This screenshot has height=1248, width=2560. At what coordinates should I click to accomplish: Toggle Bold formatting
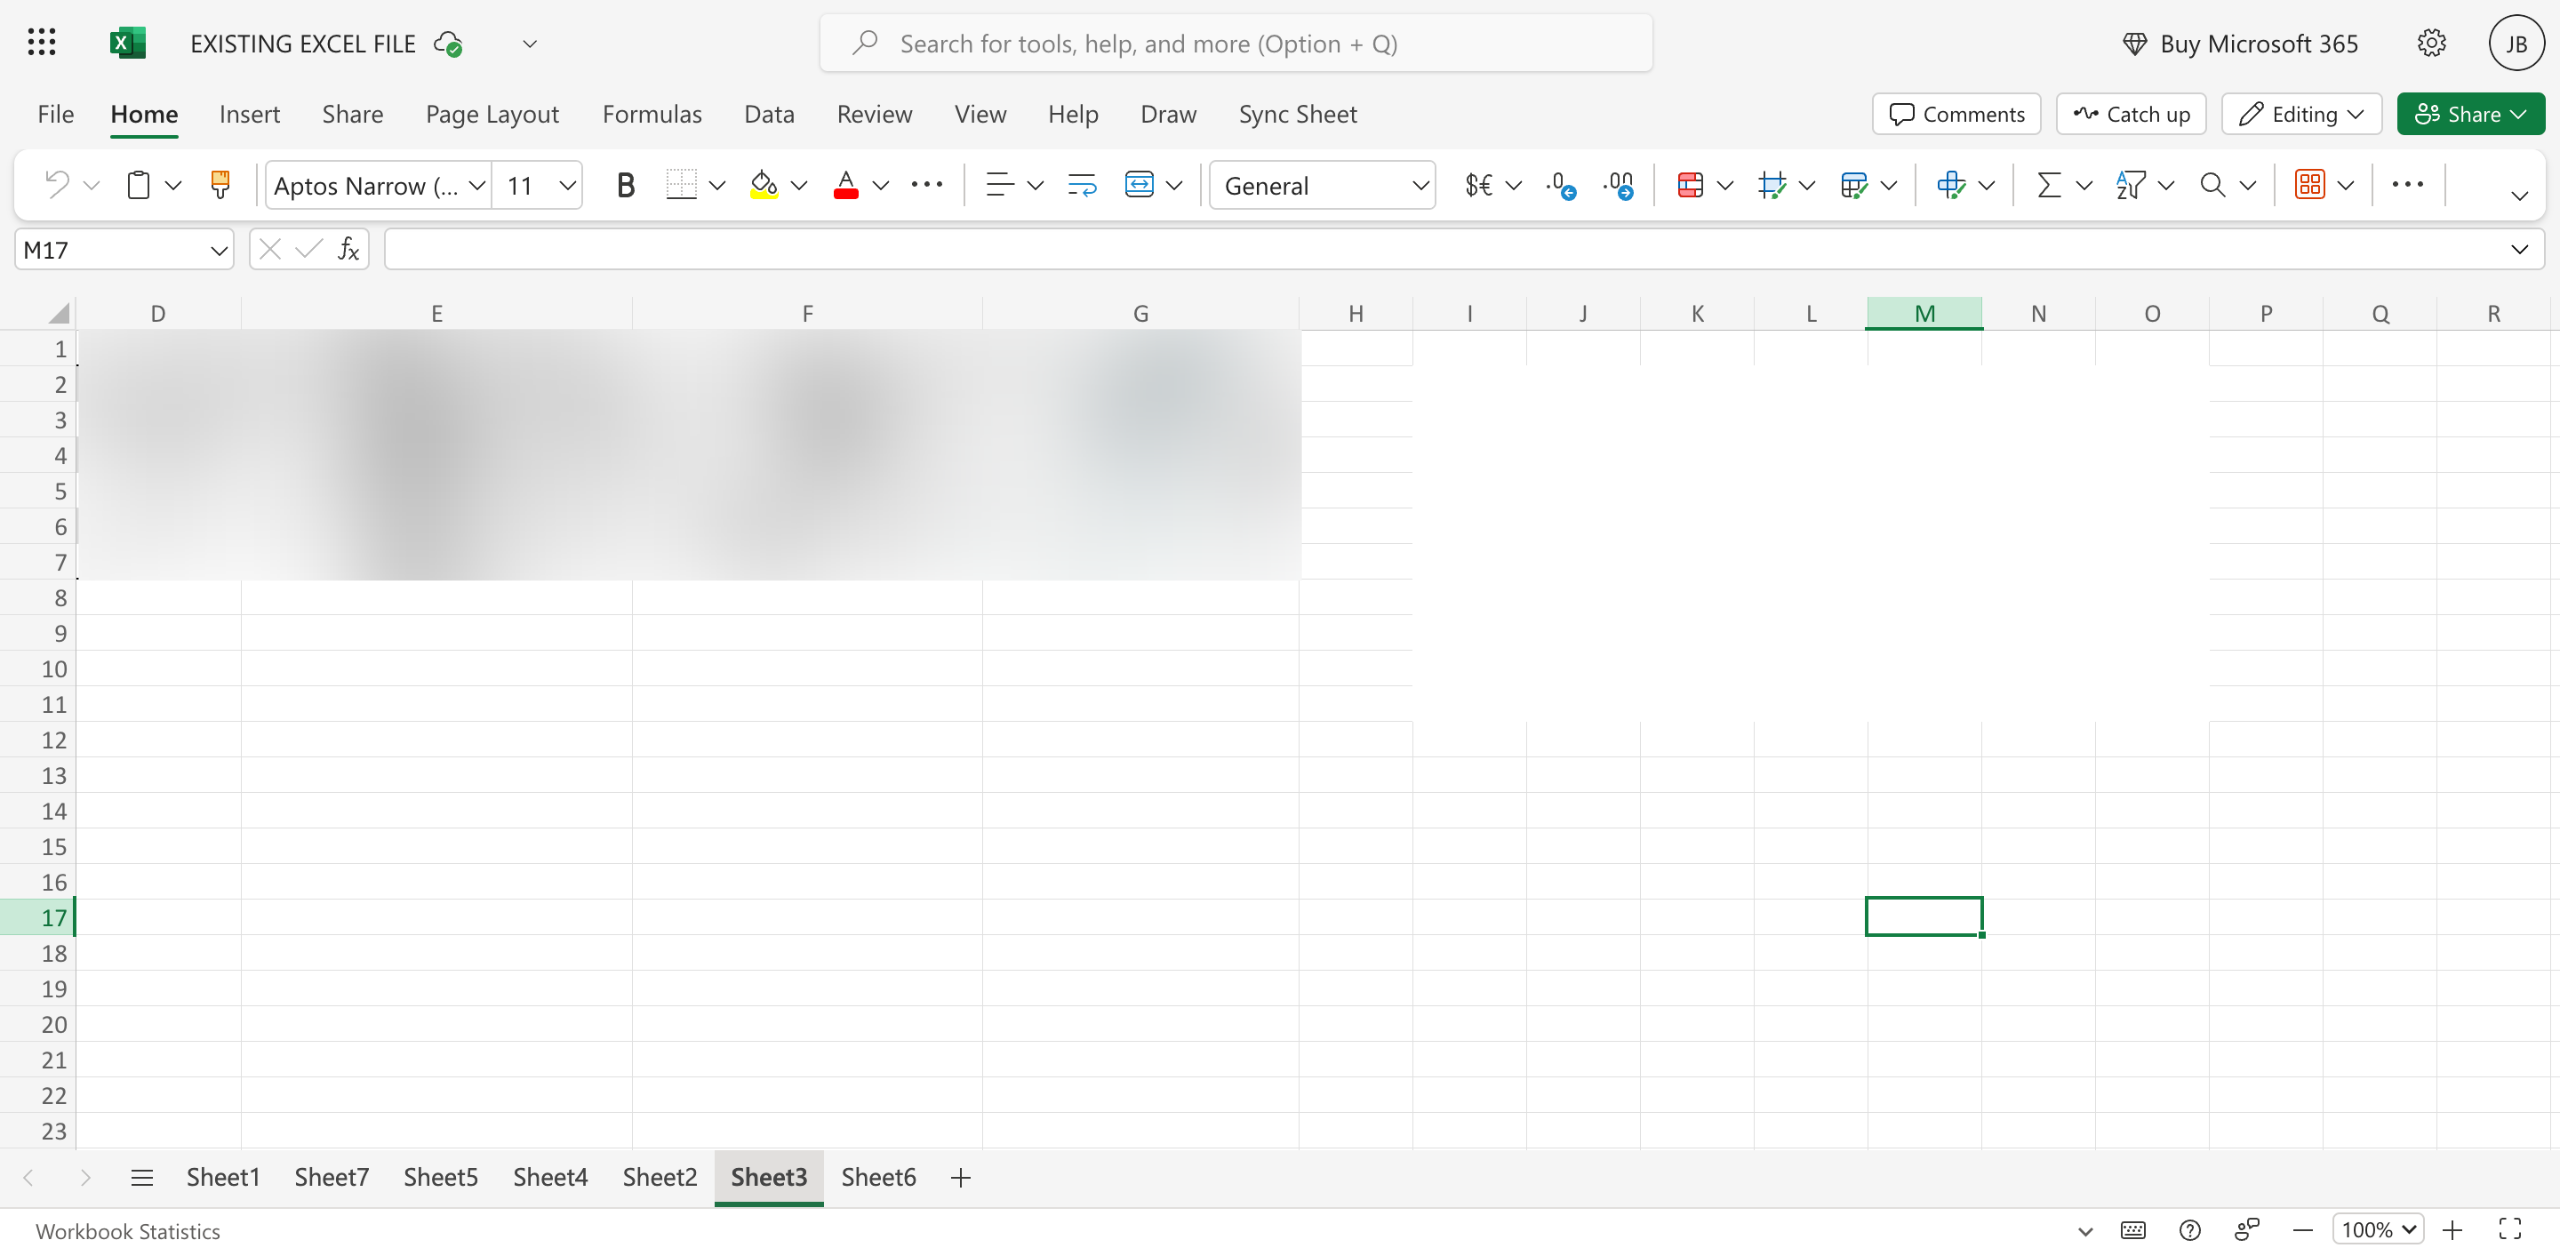[625, 185]
